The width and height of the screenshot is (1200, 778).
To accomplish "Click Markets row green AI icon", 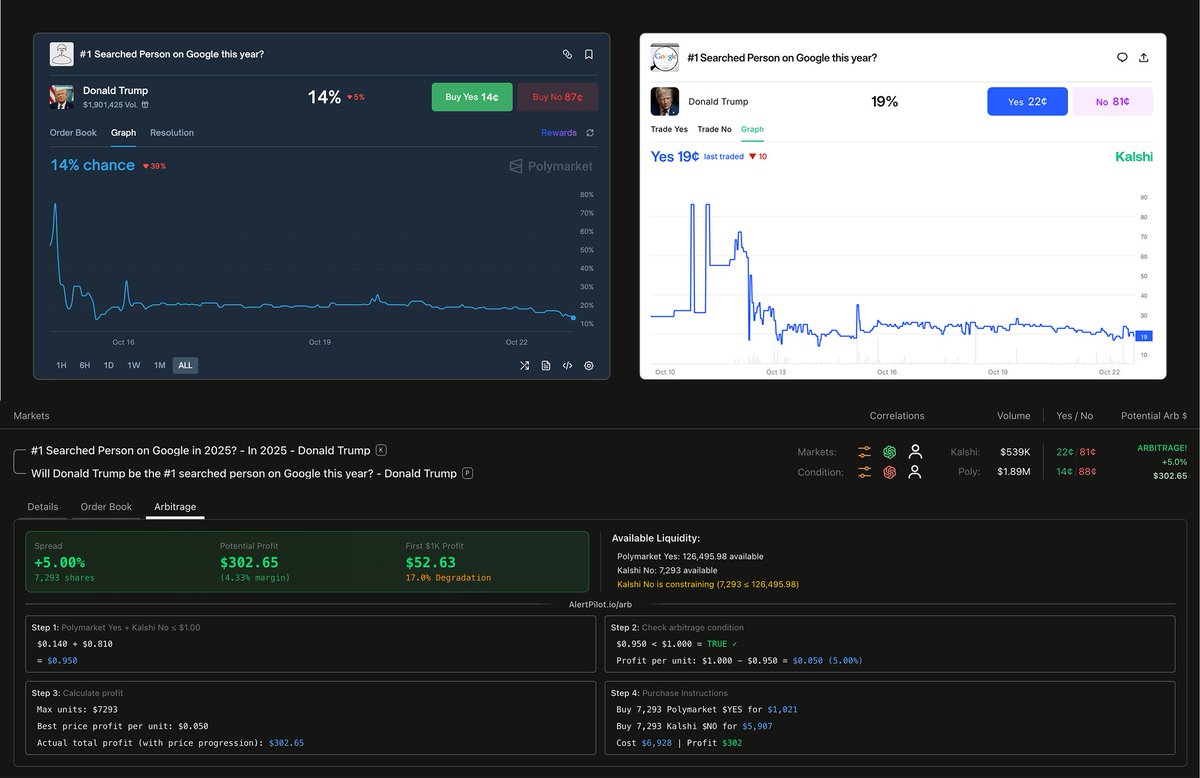I will coord(889,452).
